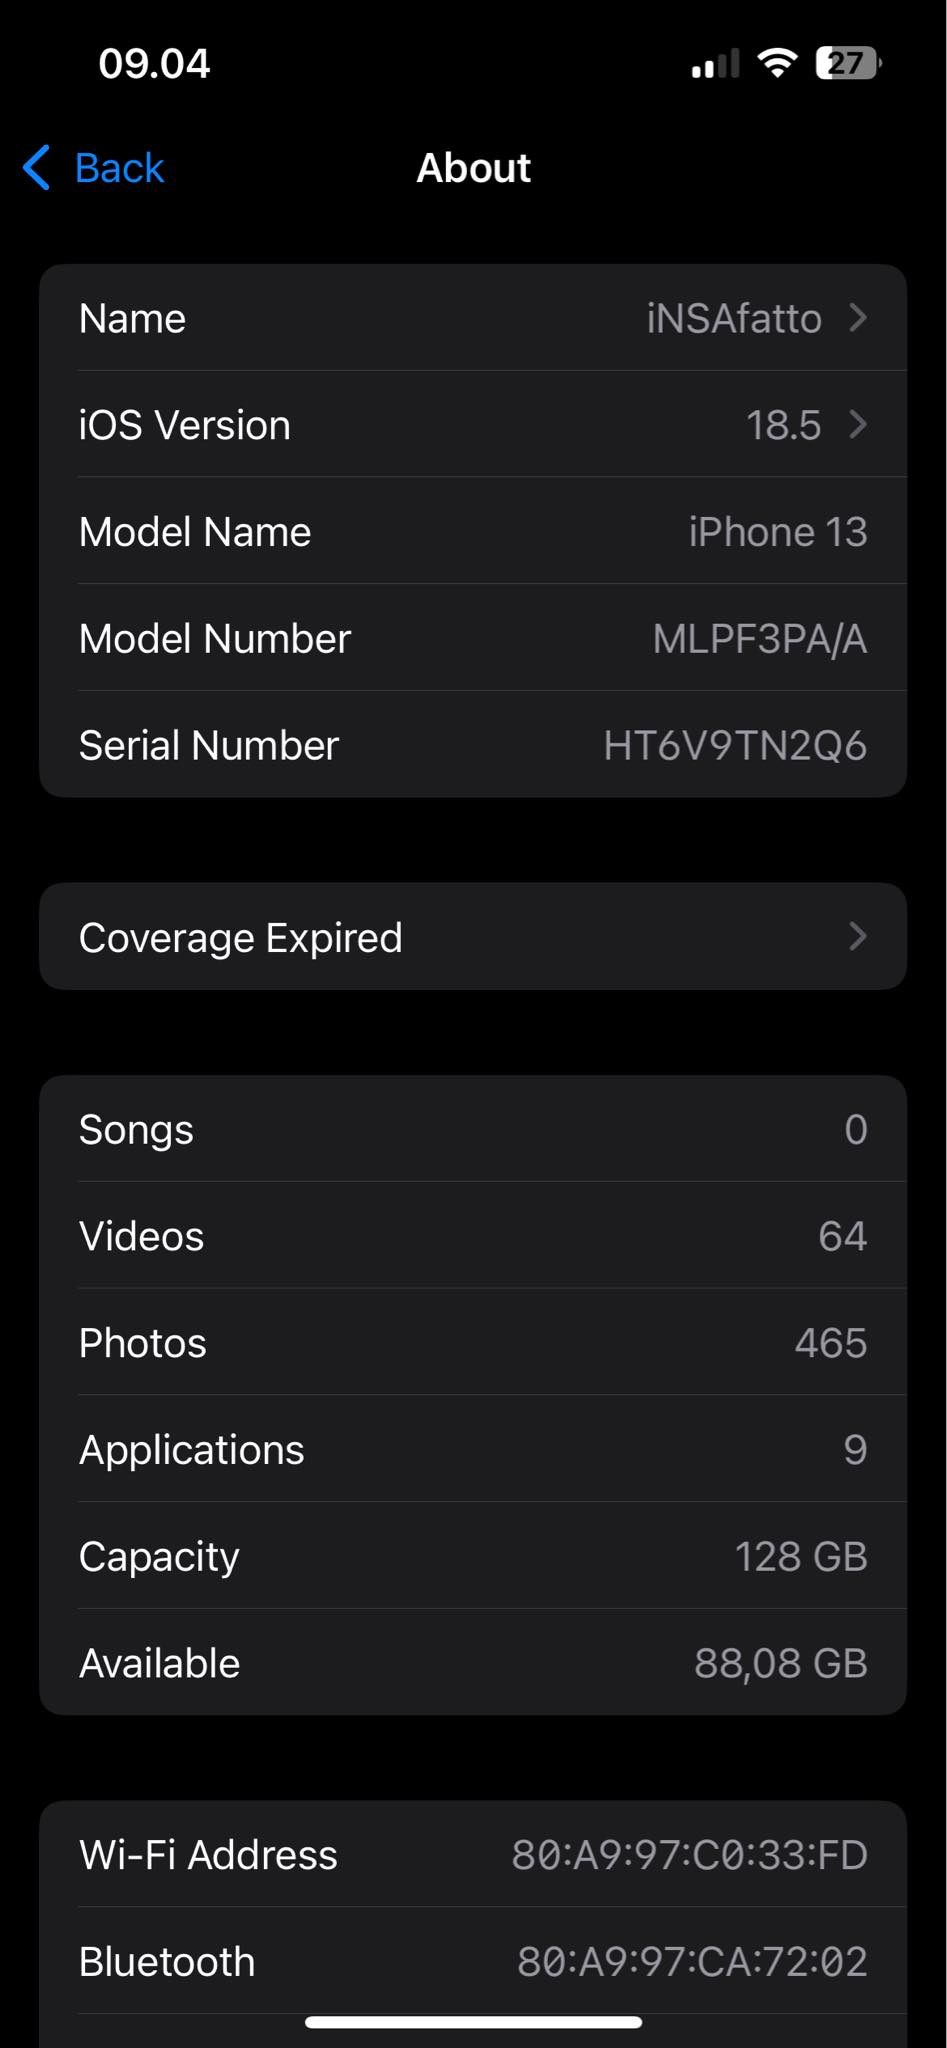
Task: Tap the Available storage row
Action: 473,1663
